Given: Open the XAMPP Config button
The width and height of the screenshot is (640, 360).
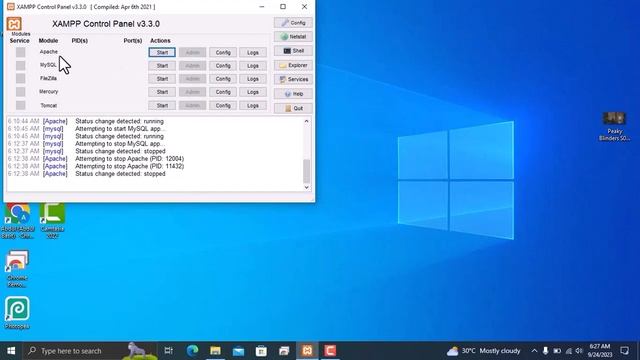Looking at the screenshot, I should pos(293,23).
